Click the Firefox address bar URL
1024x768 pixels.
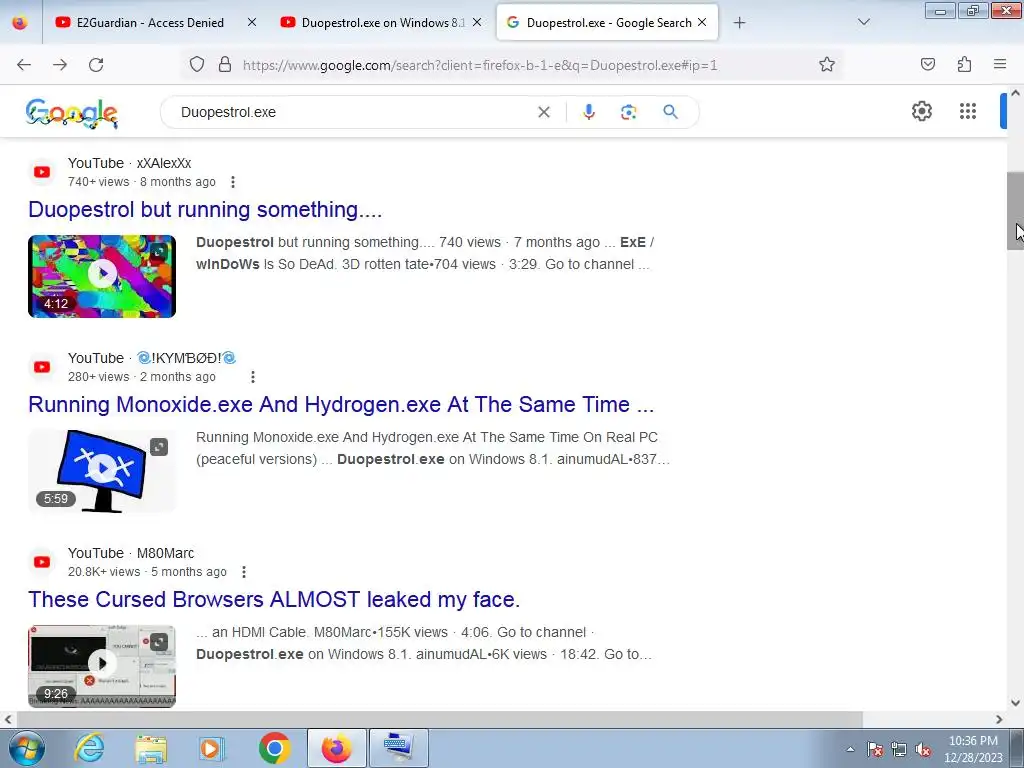(x=480, y=65)
